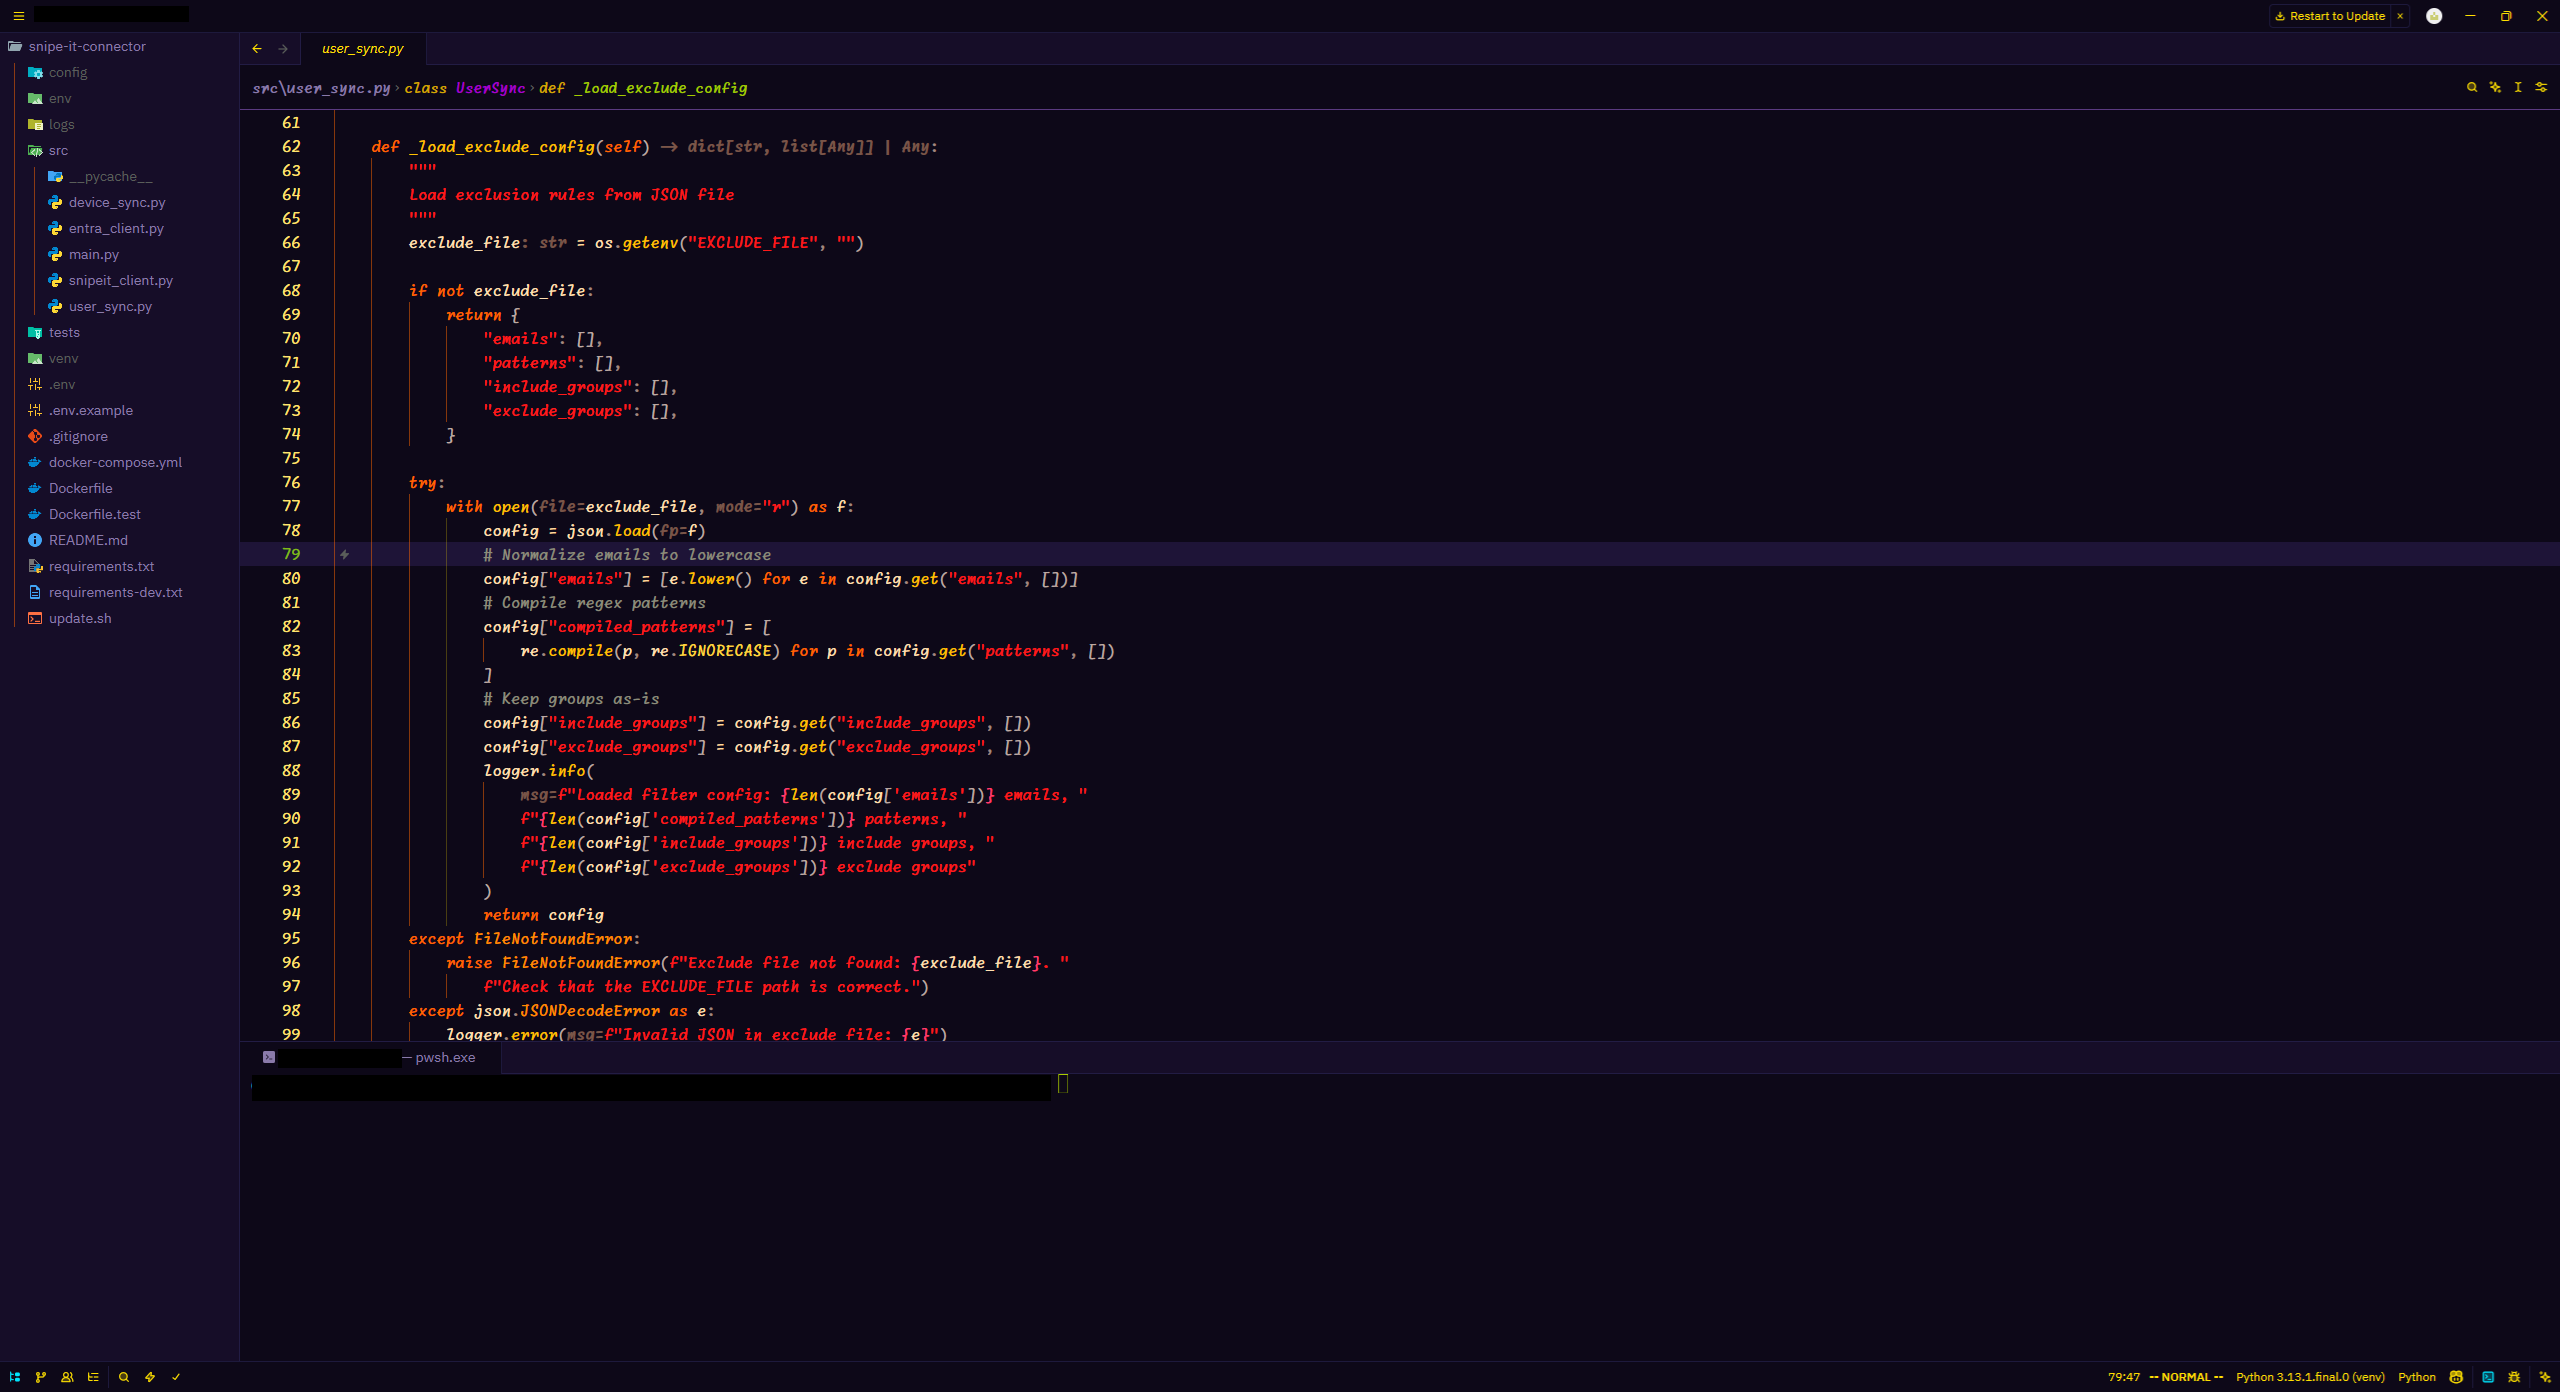Image resolution: width=2560 pixels, height=1392 pixels.
Task: Open buffer search magnifier in editor toolbar
Action: tap(2472, 87)
